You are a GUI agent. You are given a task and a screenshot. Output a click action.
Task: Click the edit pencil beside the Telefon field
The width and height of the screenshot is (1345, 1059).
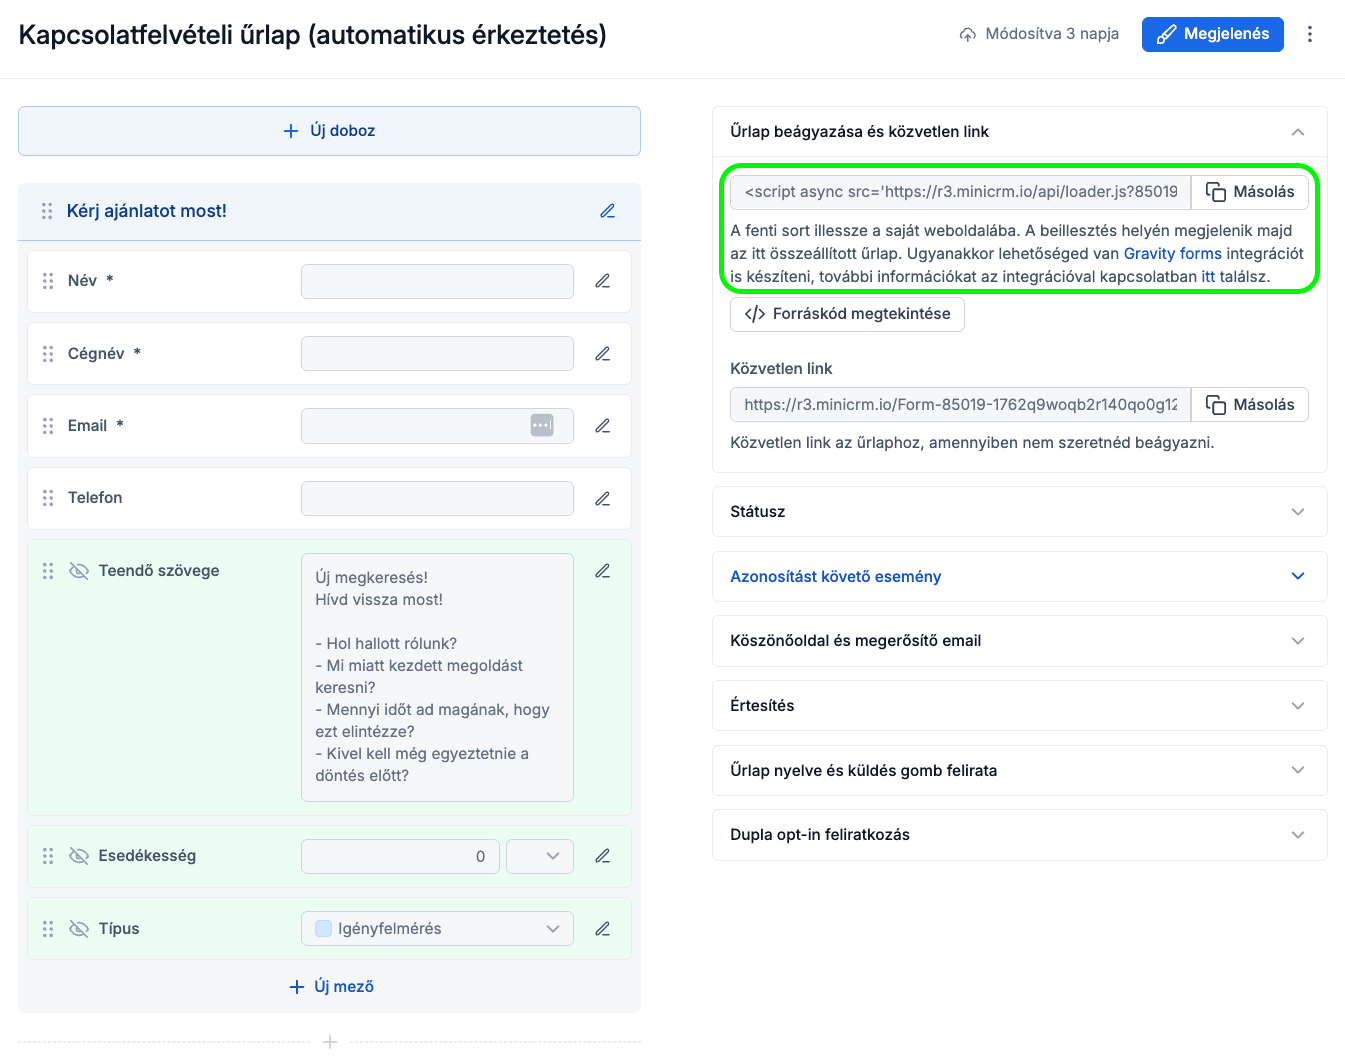[x=602, y=498]
